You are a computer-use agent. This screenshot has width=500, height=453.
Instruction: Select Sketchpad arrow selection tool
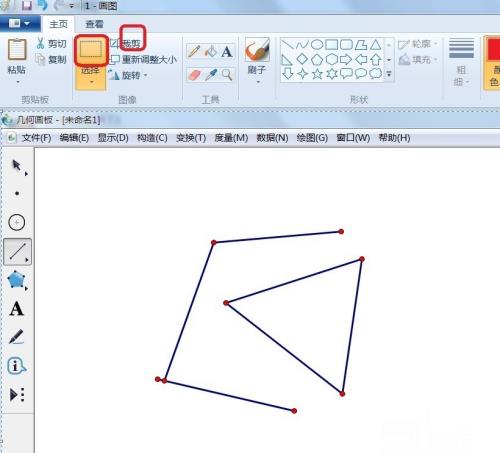(17, 166)
